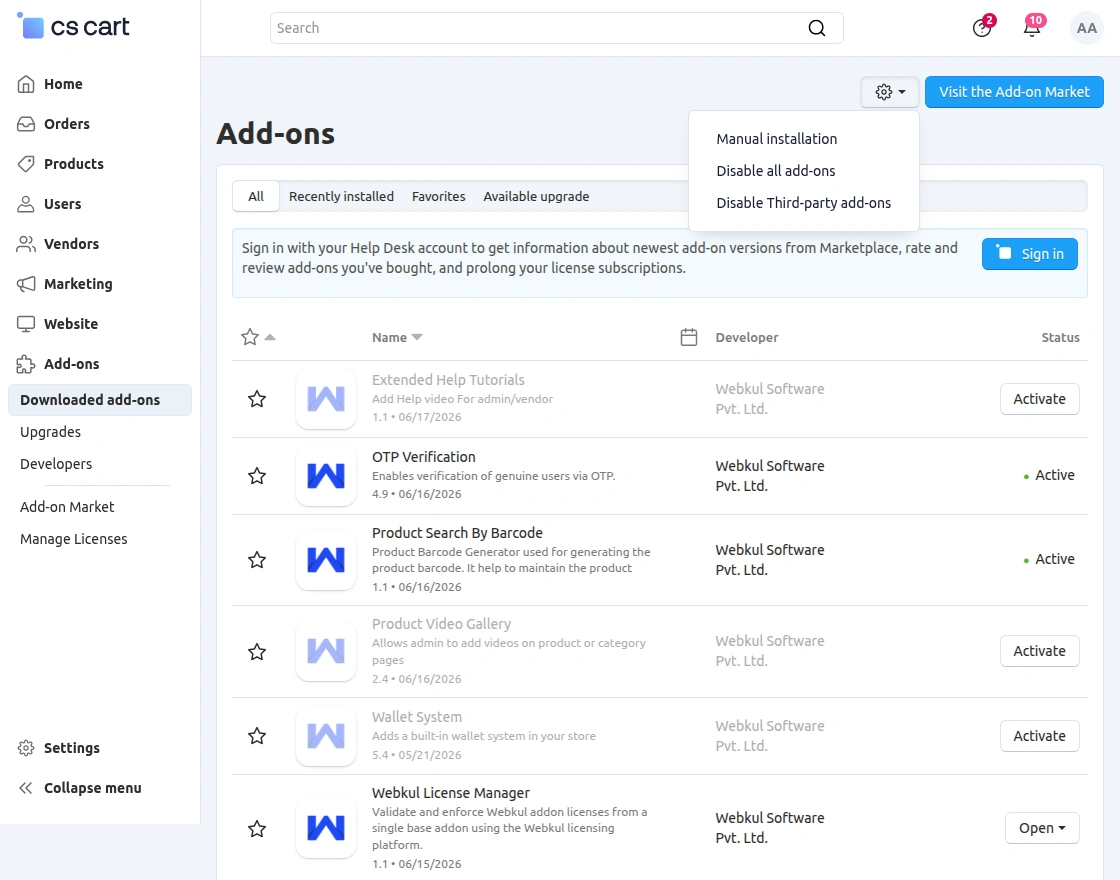This screenshot has height=880, width=1120.
Task: Click the Extended Help Tutorials add-on logo
Action: [326, 399]
